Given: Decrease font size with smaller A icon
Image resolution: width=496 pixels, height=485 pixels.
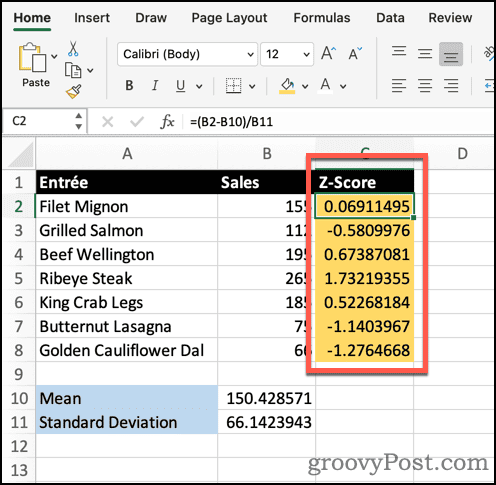Looking at the screenshot, I should 355,53.
